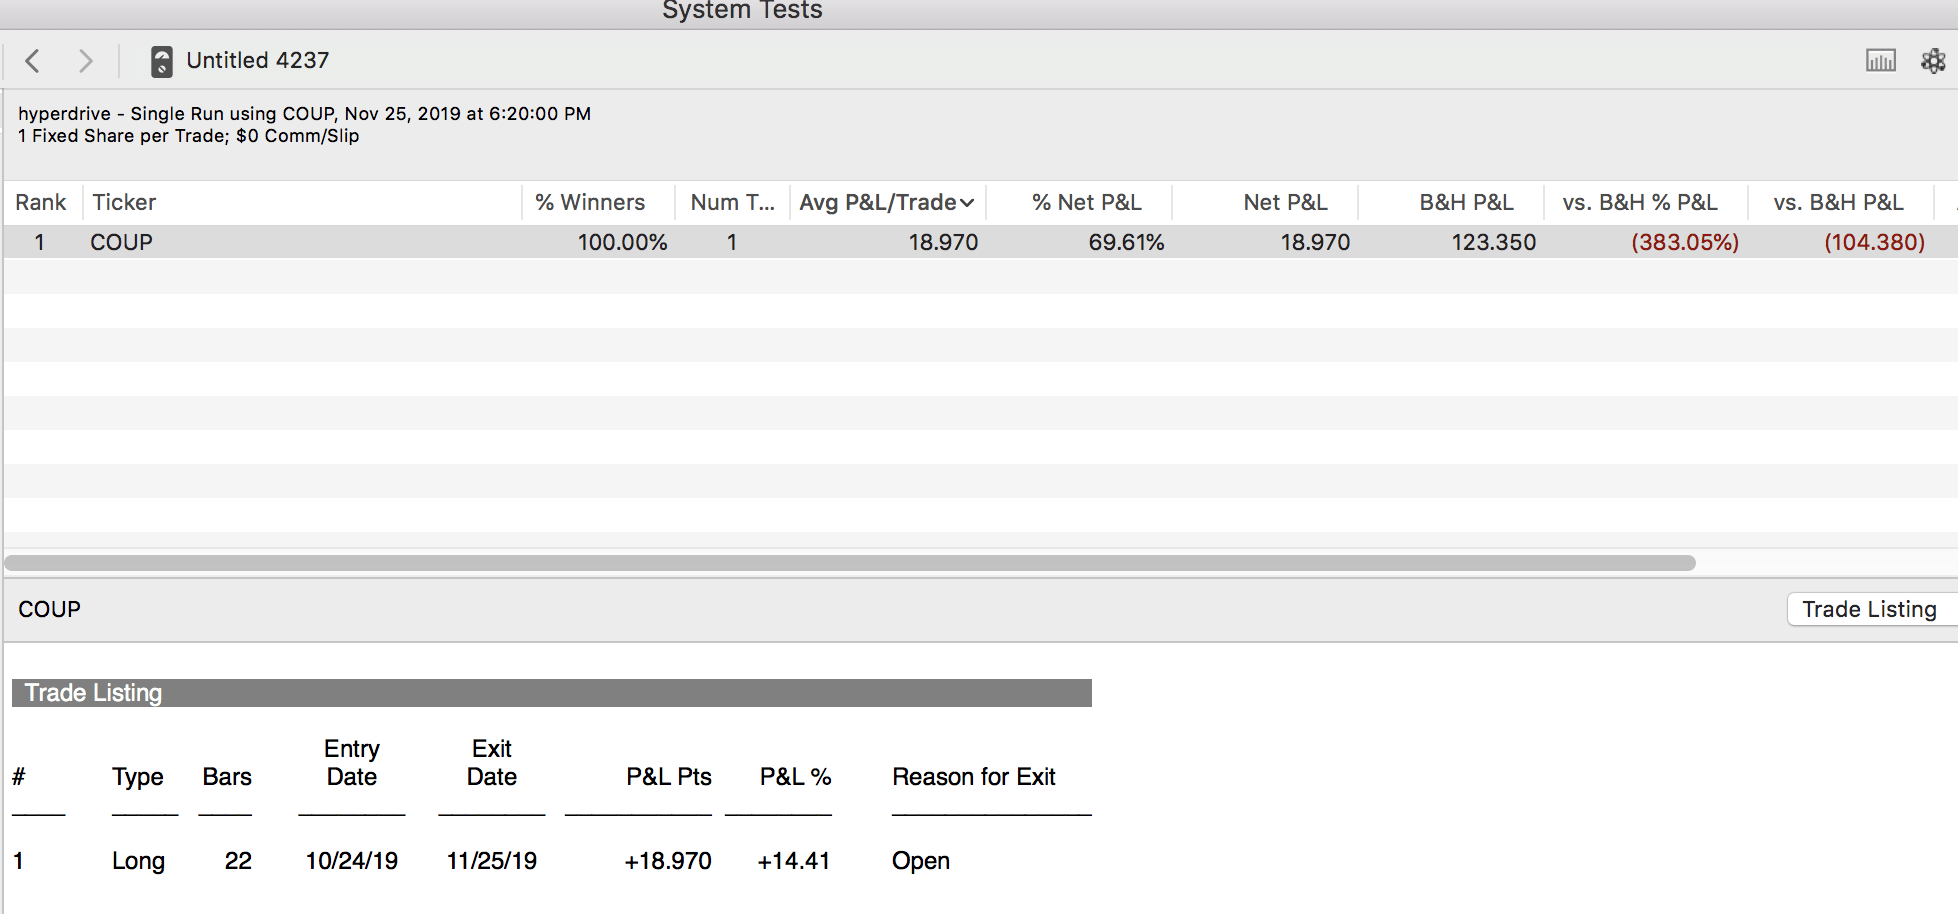Click the Untitled 4237 test title
1958x914 pixels.
pos(257,61)
